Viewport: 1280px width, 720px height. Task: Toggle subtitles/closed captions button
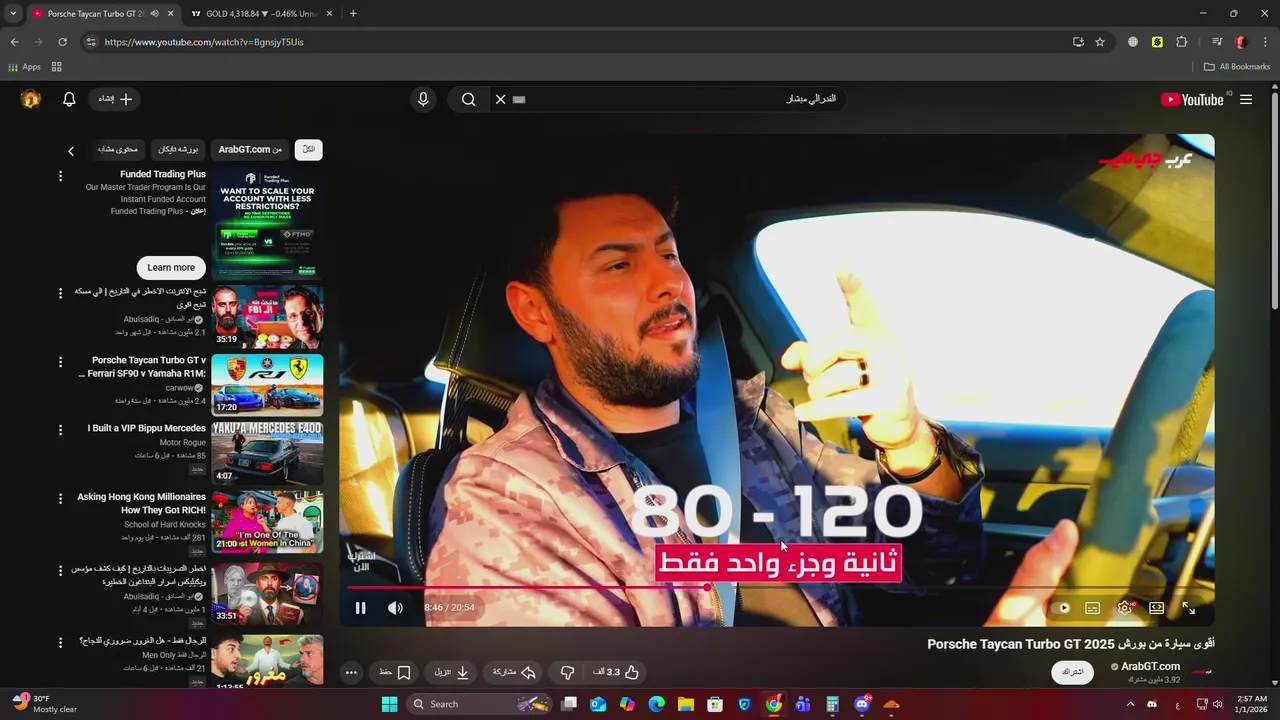click(1092, 607)
